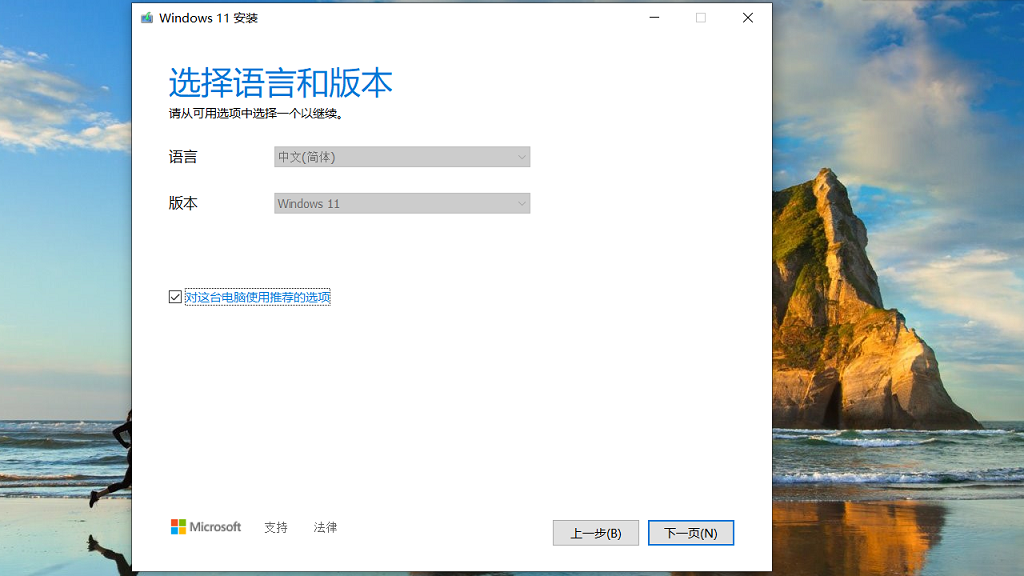Click the maximize icon on the window
The height and width of the screenshot is (576, 1024).
(x=701, y=17)
